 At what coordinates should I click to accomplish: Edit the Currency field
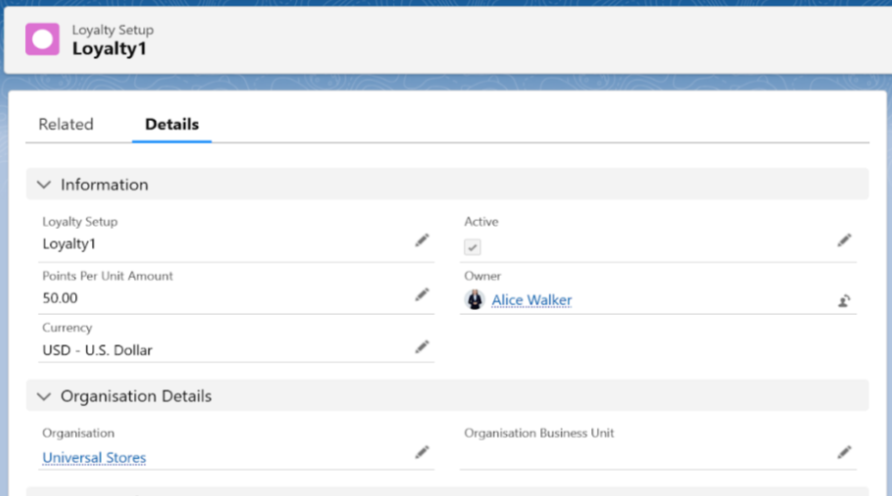(422, 347)
